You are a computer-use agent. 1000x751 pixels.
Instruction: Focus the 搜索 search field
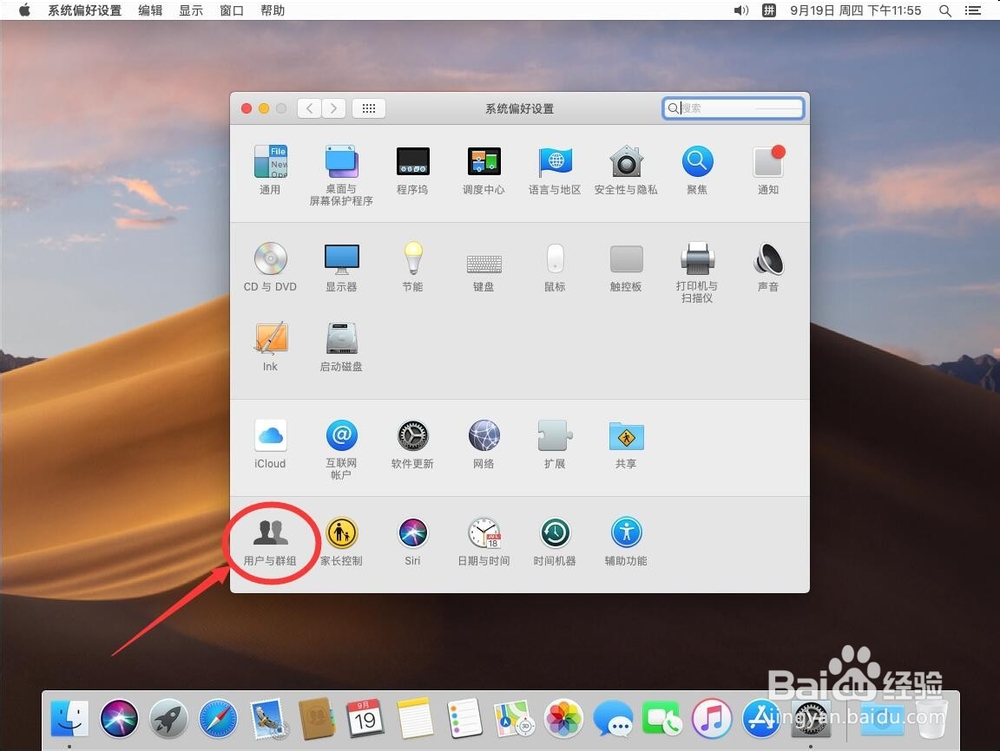733,108
